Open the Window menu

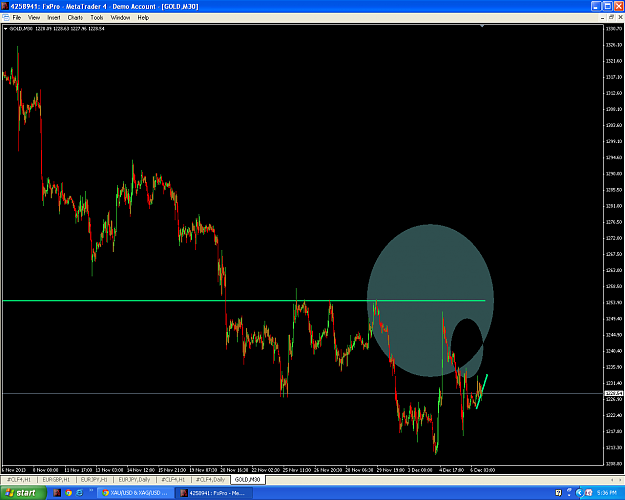(120, 18)
